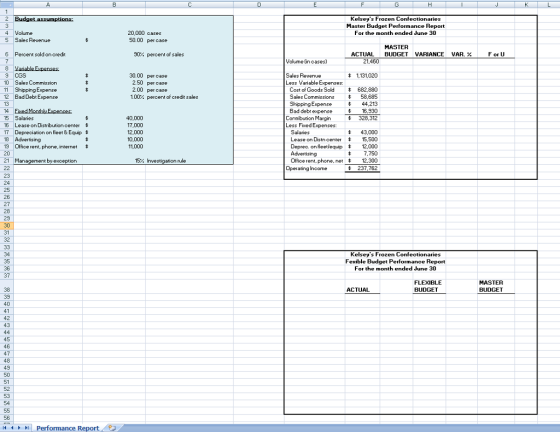Click the 'Master Budget Performance Report' title

coord(395,26)
